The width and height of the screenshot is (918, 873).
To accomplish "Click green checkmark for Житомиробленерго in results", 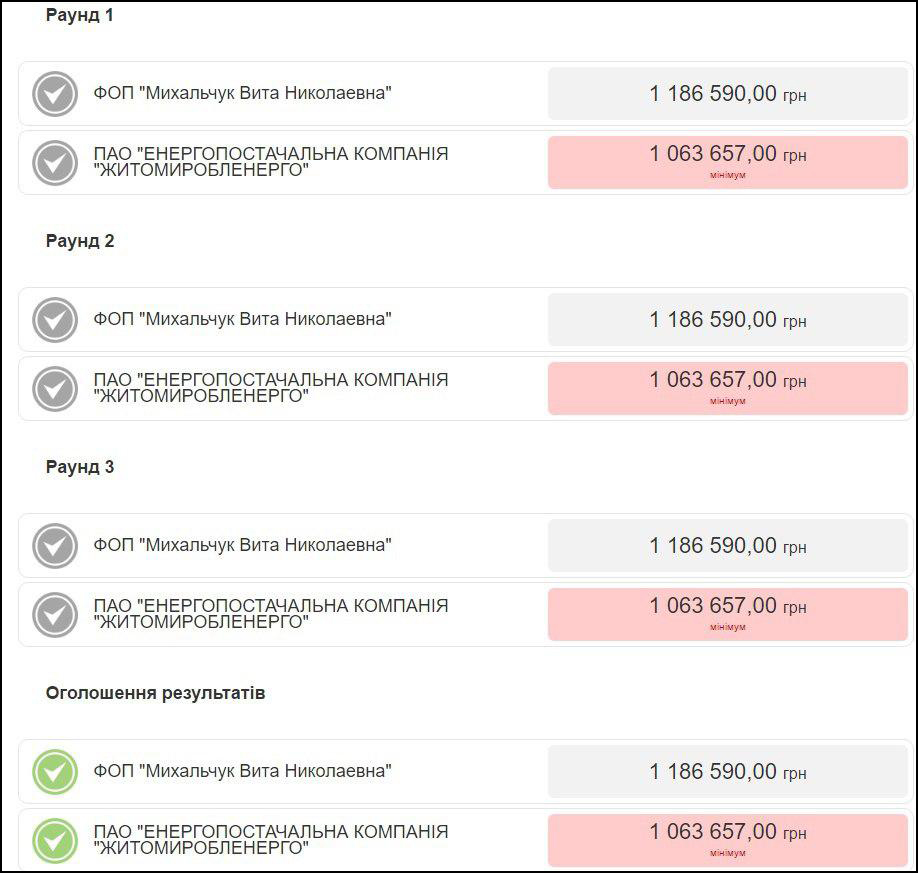I will pyautogui.click(x=55, y=840).
